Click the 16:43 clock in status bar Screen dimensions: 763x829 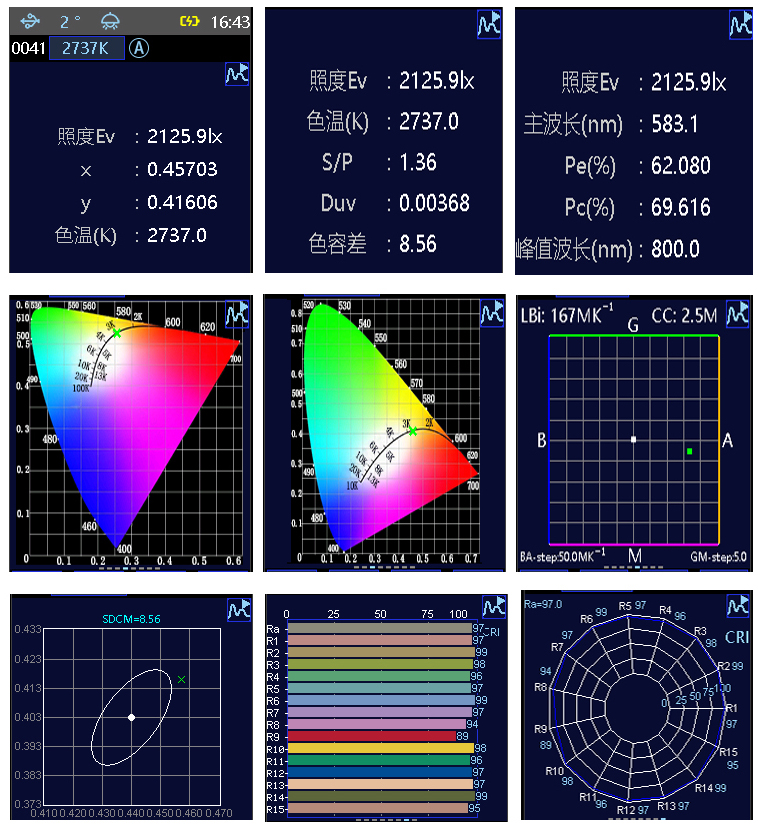(229, 22)
